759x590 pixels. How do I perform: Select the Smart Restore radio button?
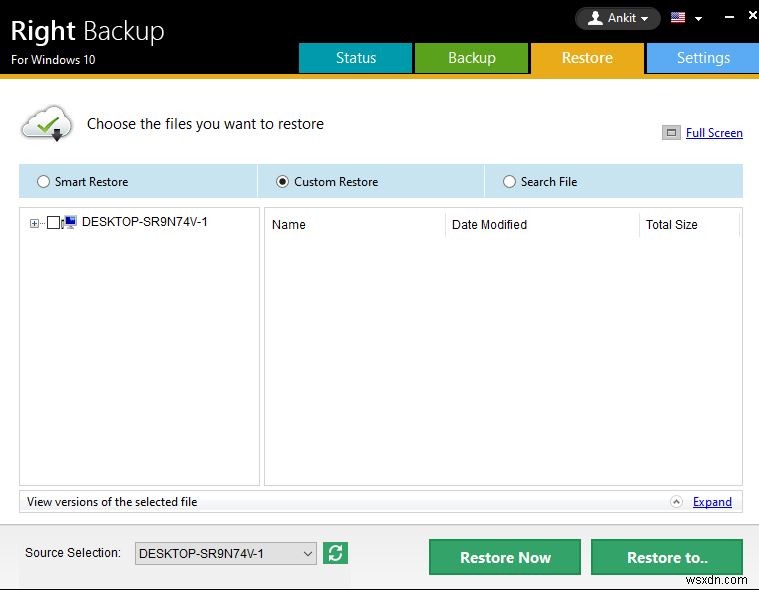point(44,182)
